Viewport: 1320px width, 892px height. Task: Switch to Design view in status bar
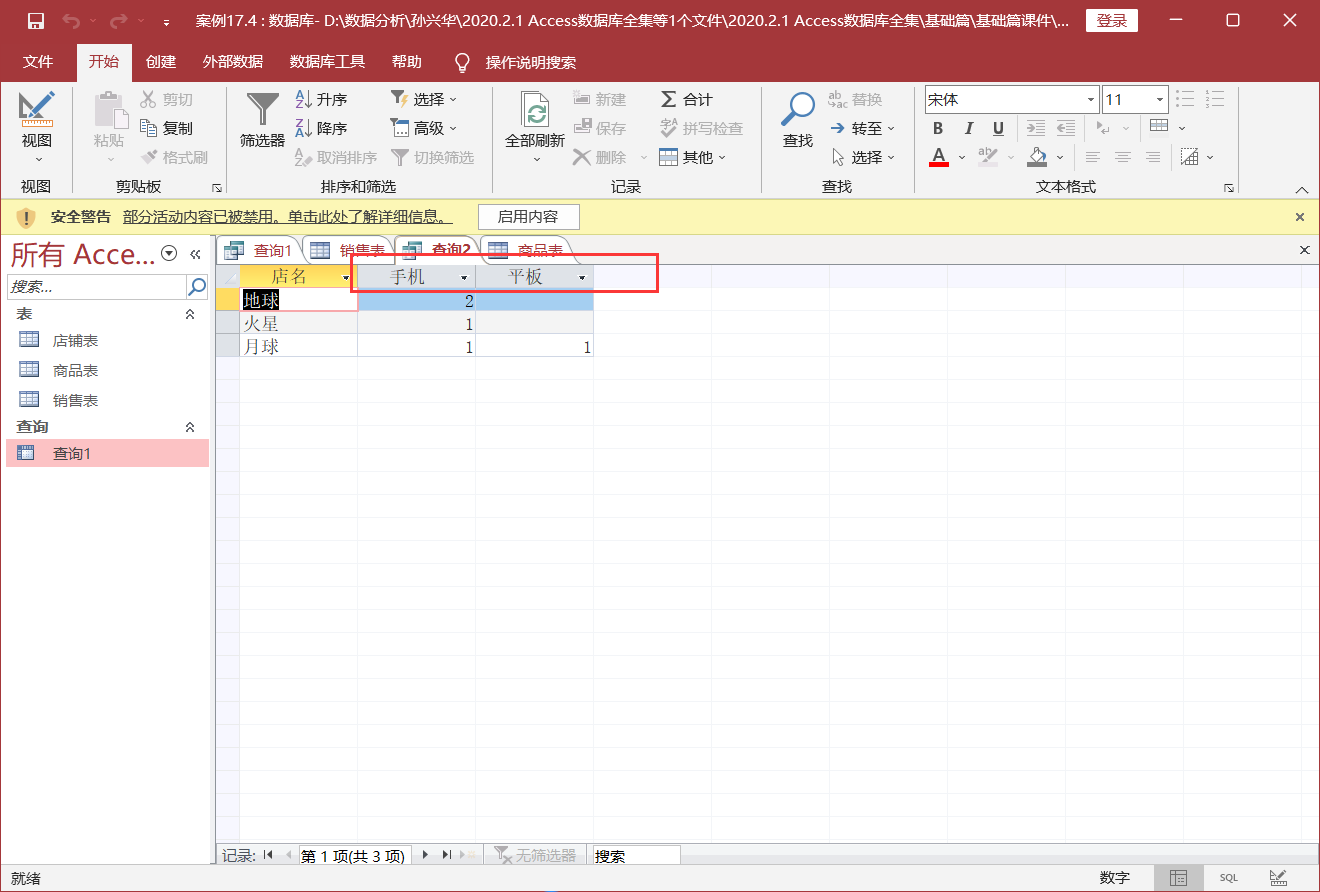tap(1278, 878)
